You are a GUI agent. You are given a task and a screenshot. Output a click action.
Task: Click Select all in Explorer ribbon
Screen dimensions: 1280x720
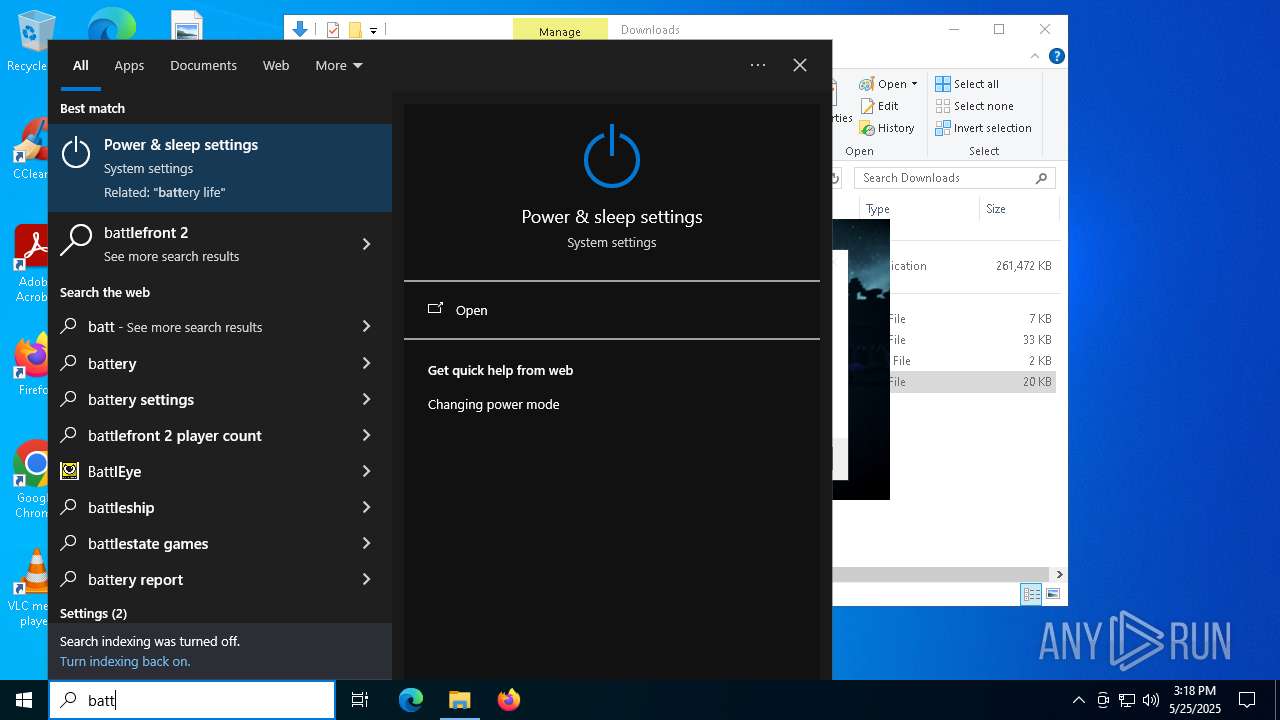[x=967, y=84]
